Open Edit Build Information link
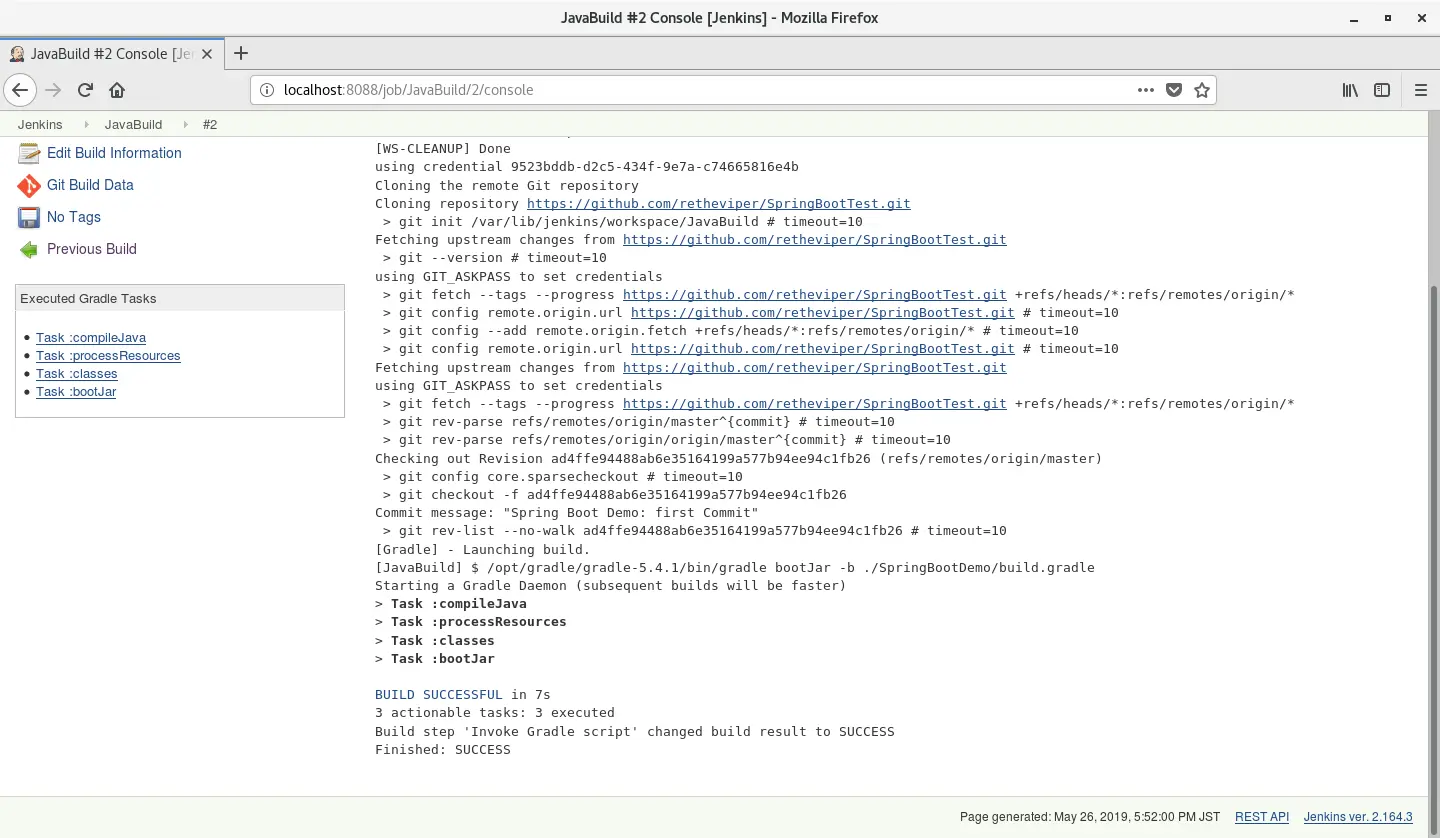The image size is (1440, 838). click(x=114, y=153)
